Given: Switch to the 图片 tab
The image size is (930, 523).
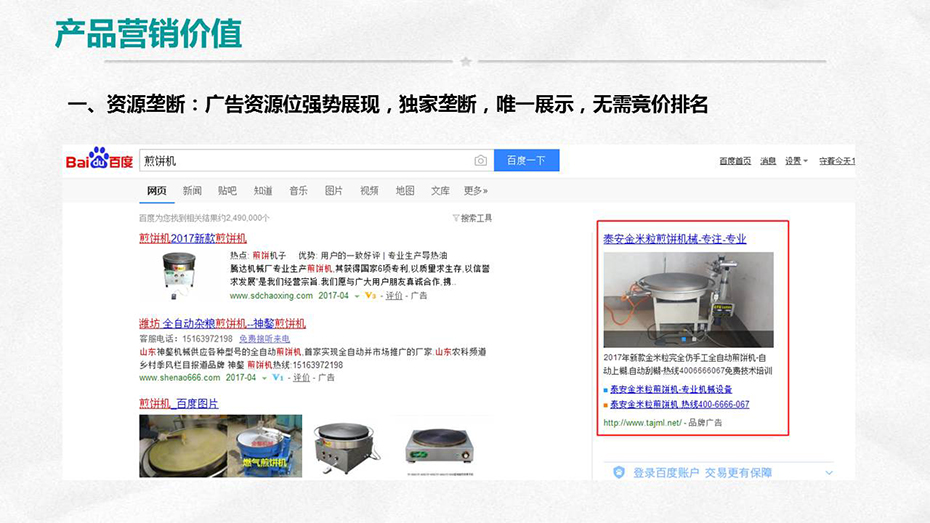Looking at the screenshot, I should coord(333,191).
